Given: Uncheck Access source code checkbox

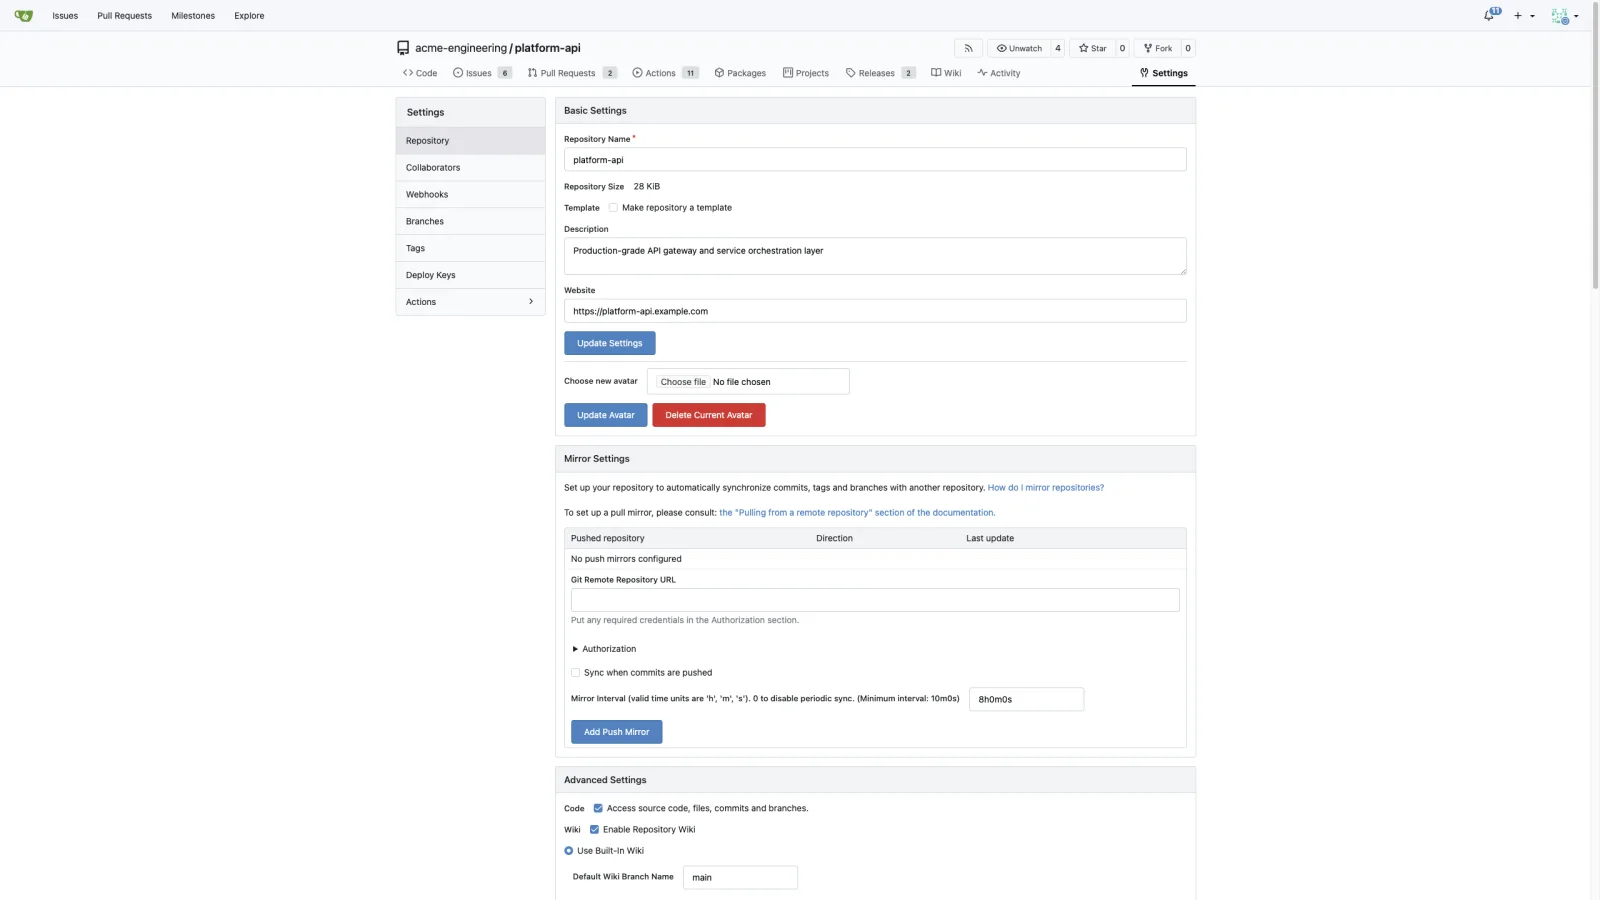Looking at the screenshot, I should point(598,808).
